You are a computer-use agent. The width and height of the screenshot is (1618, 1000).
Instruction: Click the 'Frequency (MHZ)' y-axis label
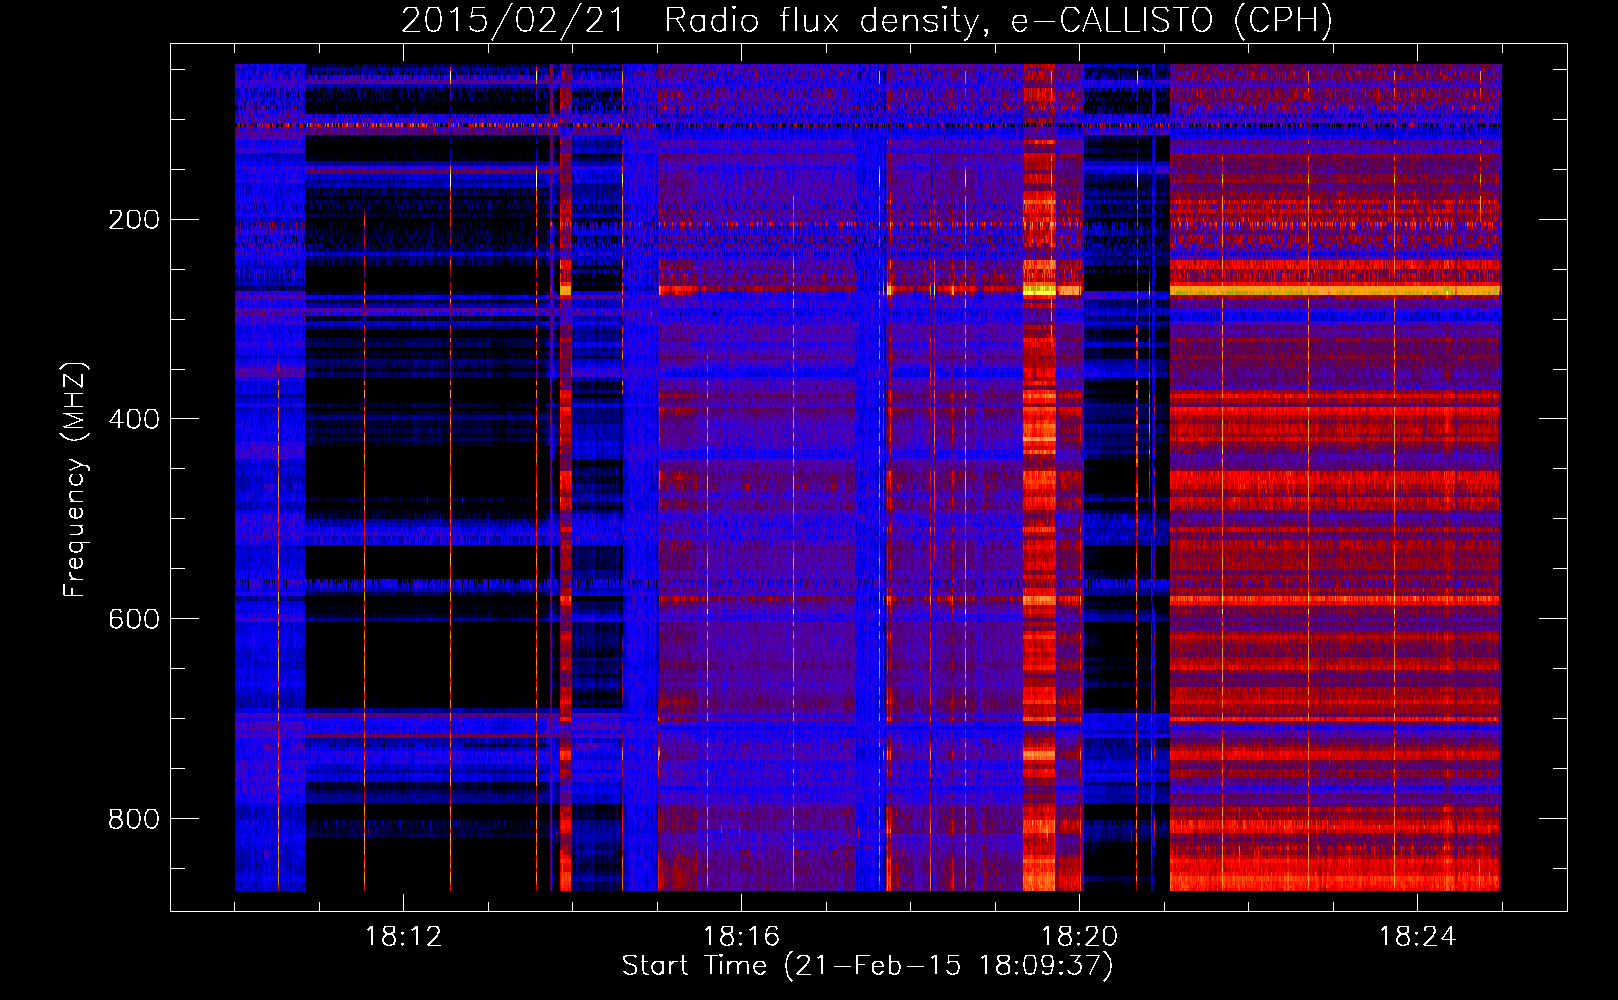click(x=75, y=480)
